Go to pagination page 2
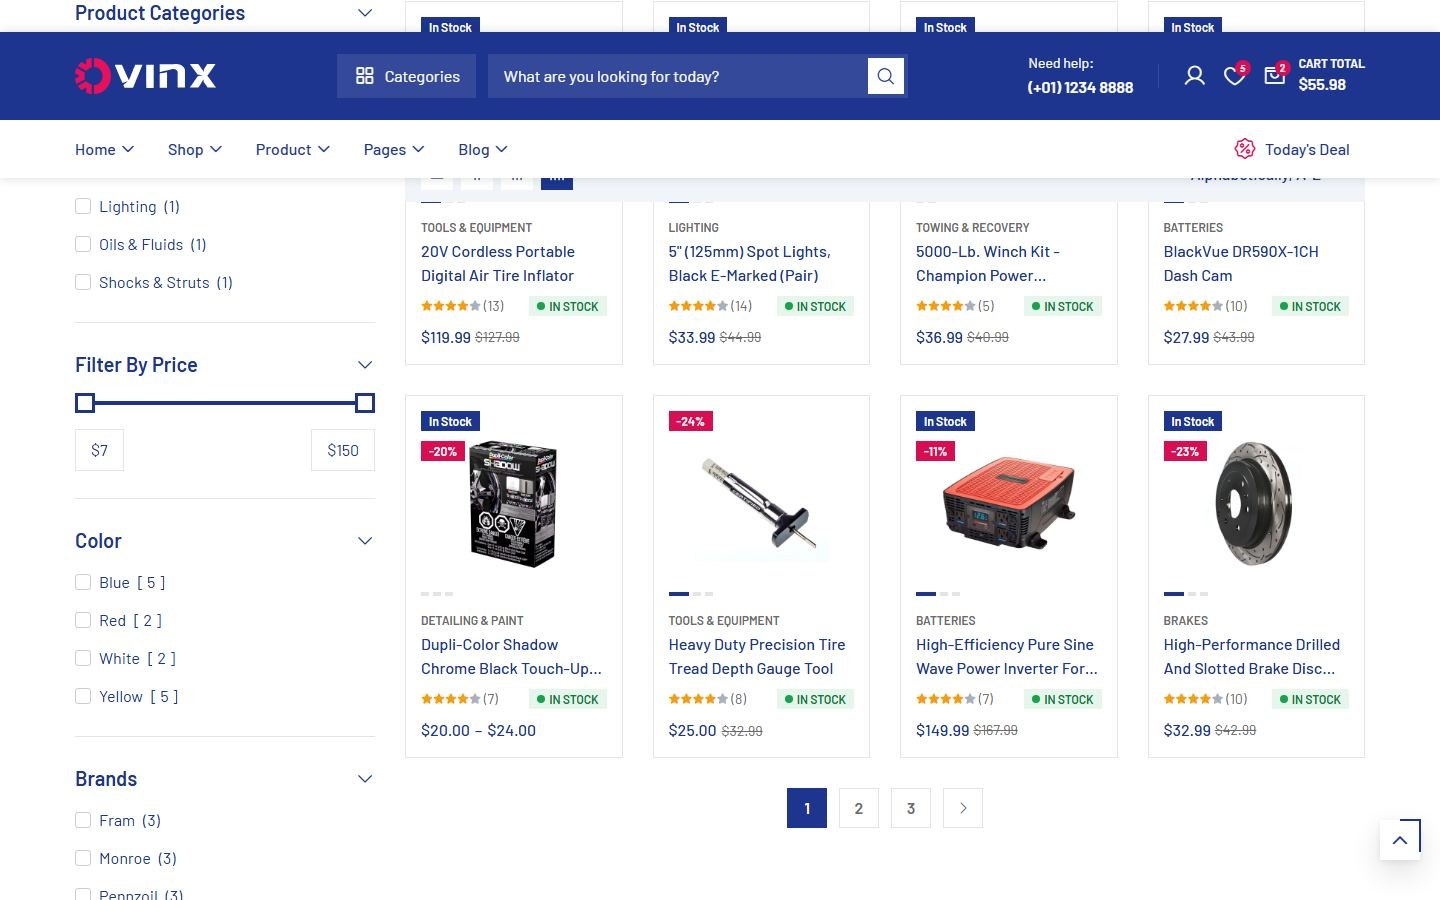 tap(859, 808)
